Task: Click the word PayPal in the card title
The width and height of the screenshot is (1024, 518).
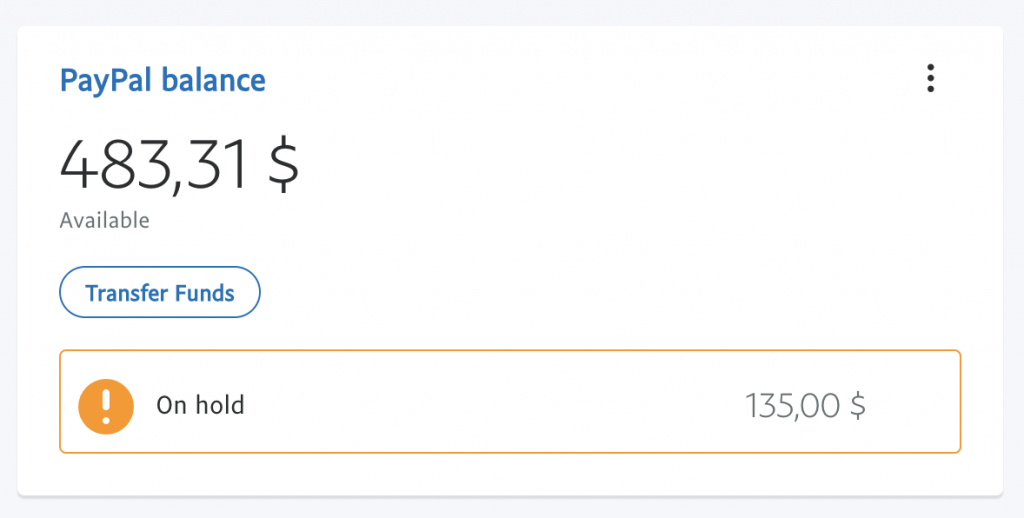Action: click(106, 81)
